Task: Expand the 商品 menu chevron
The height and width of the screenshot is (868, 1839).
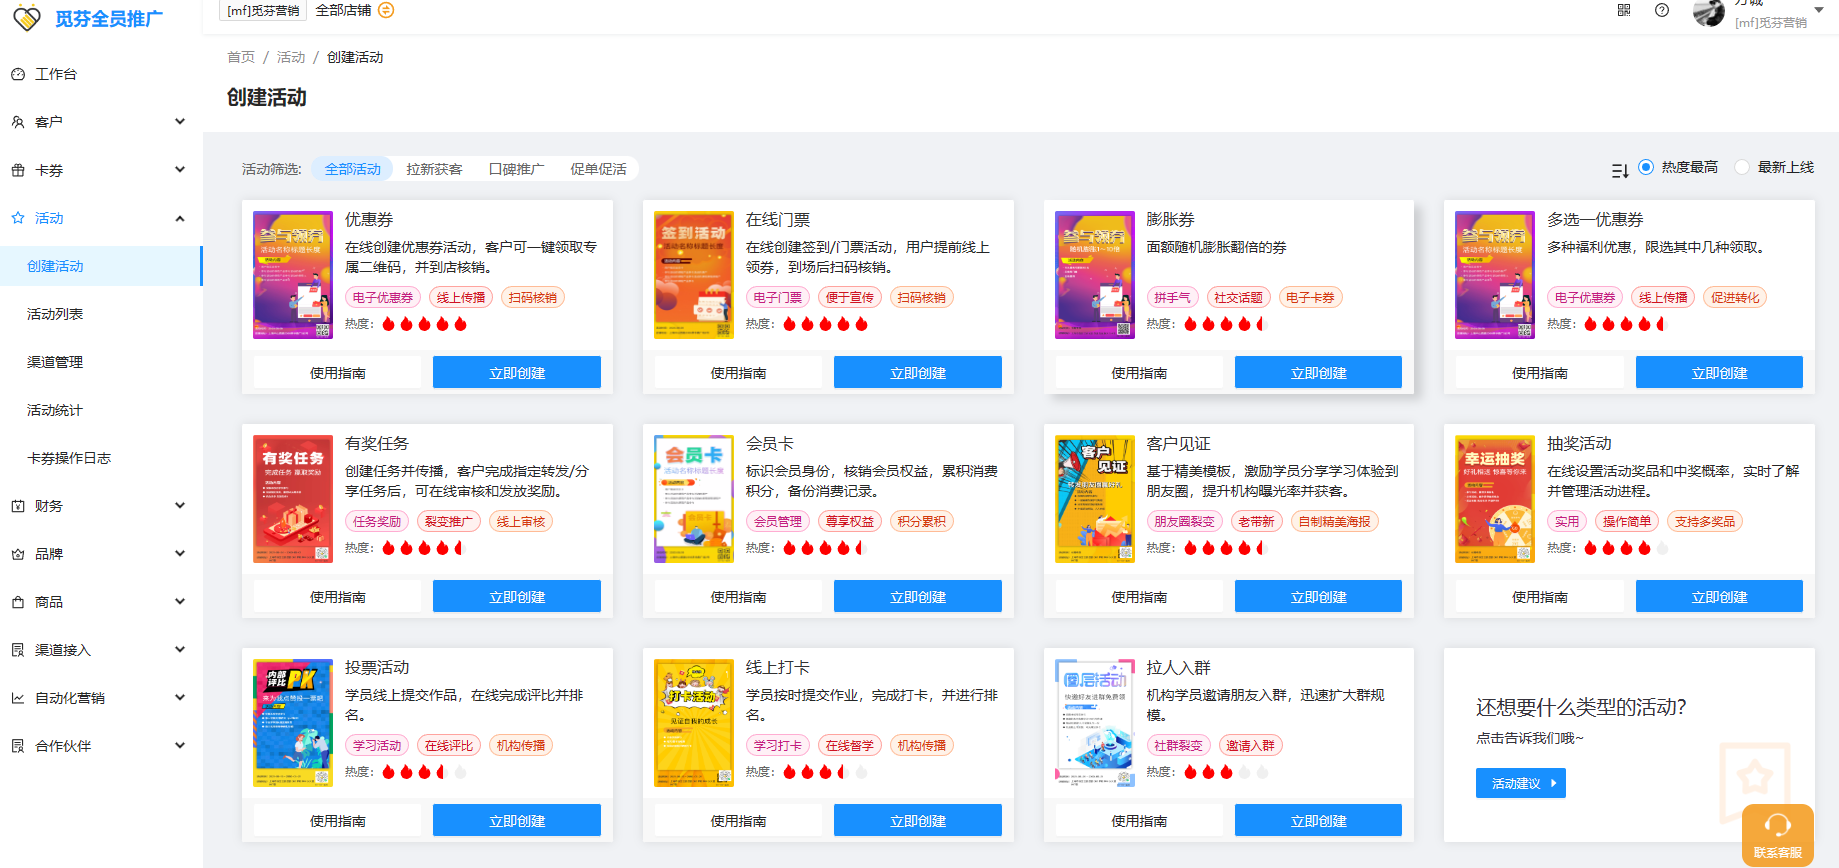Action: tap(180, 602)
